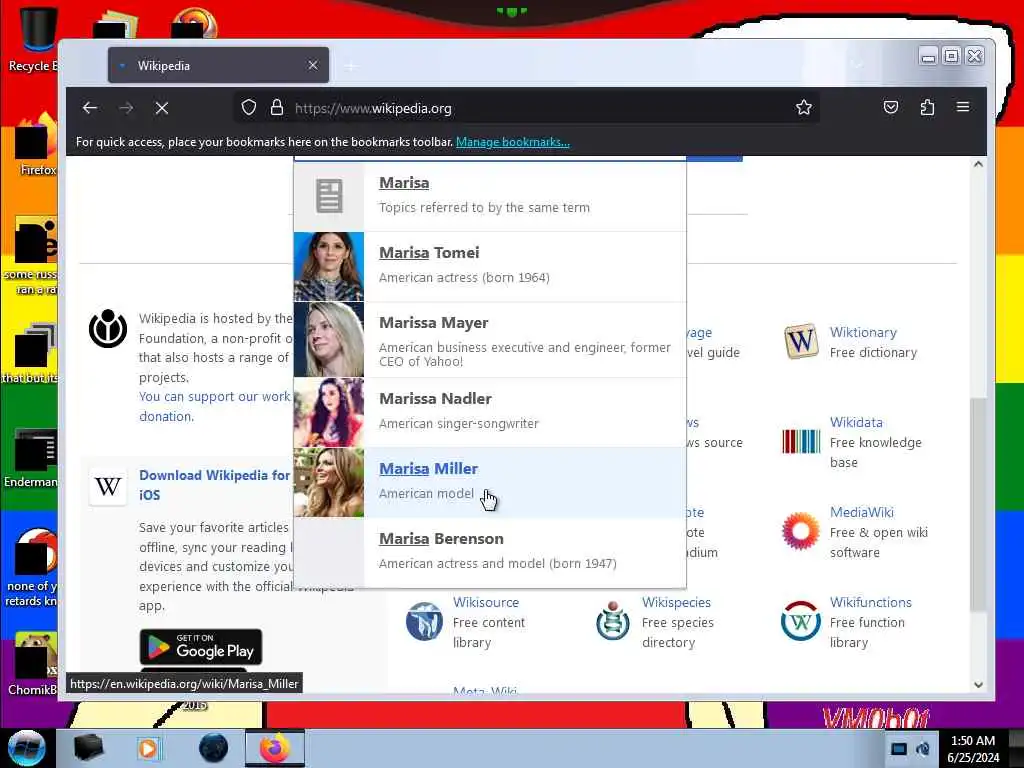Click the MediaWiki sunflower logo

coord(801,531)
